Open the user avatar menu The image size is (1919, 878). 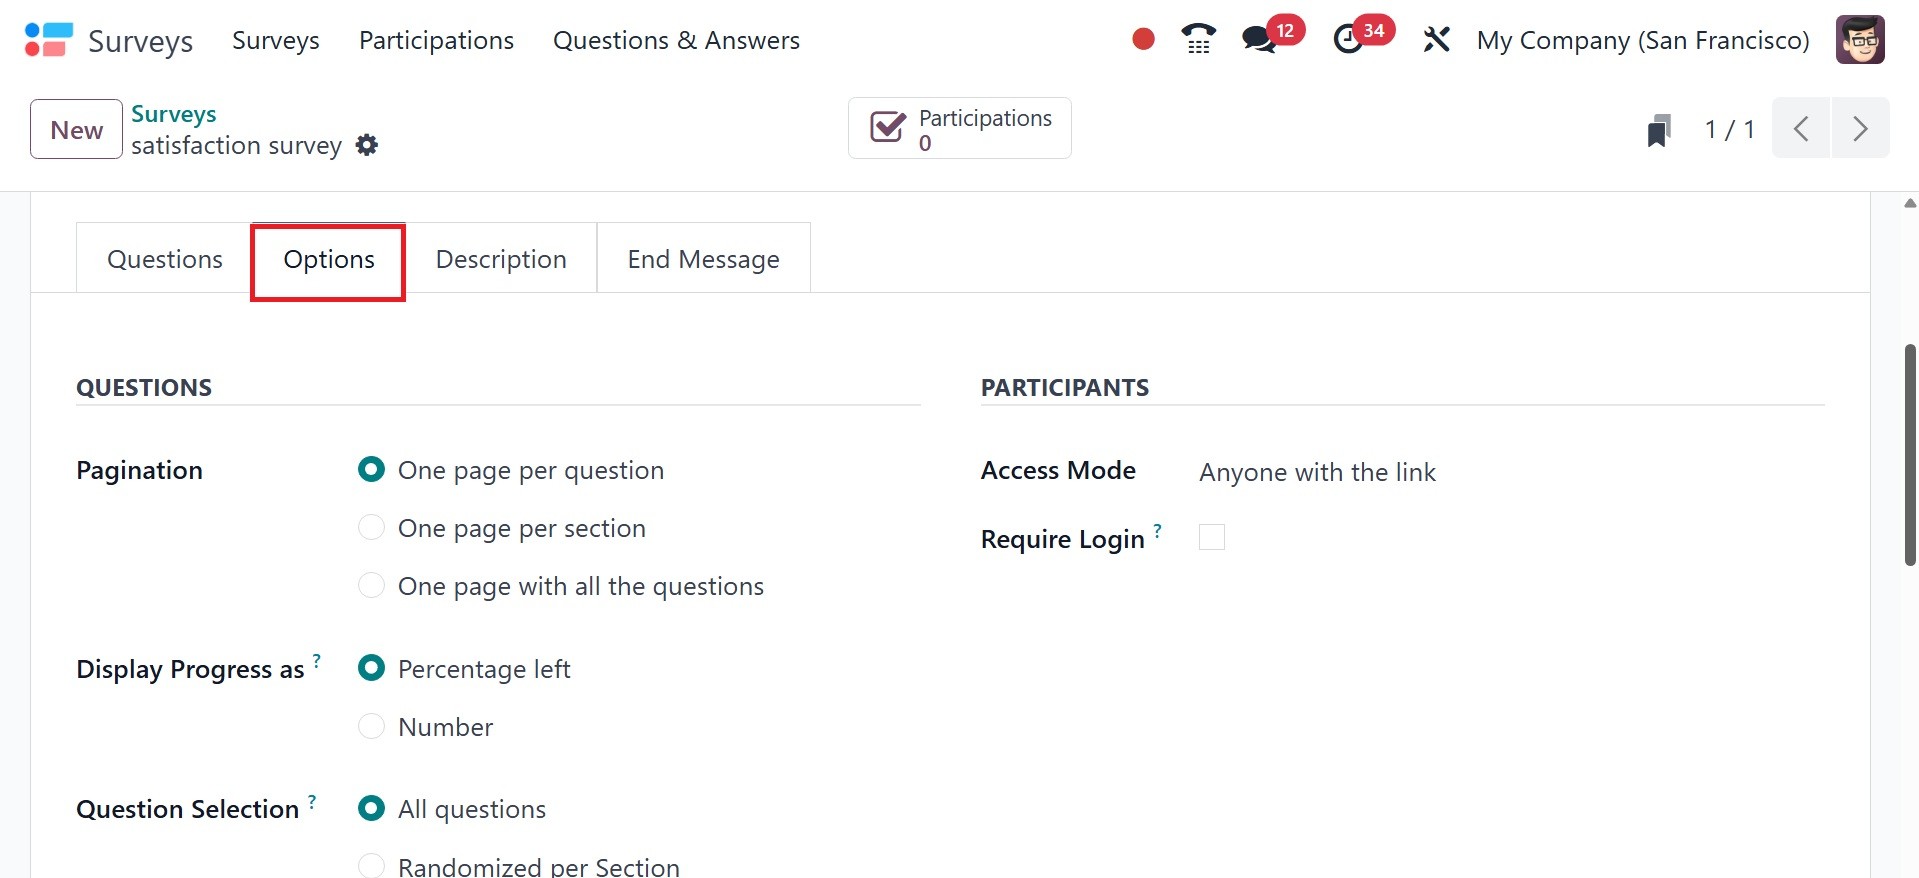pos(1860,40)
